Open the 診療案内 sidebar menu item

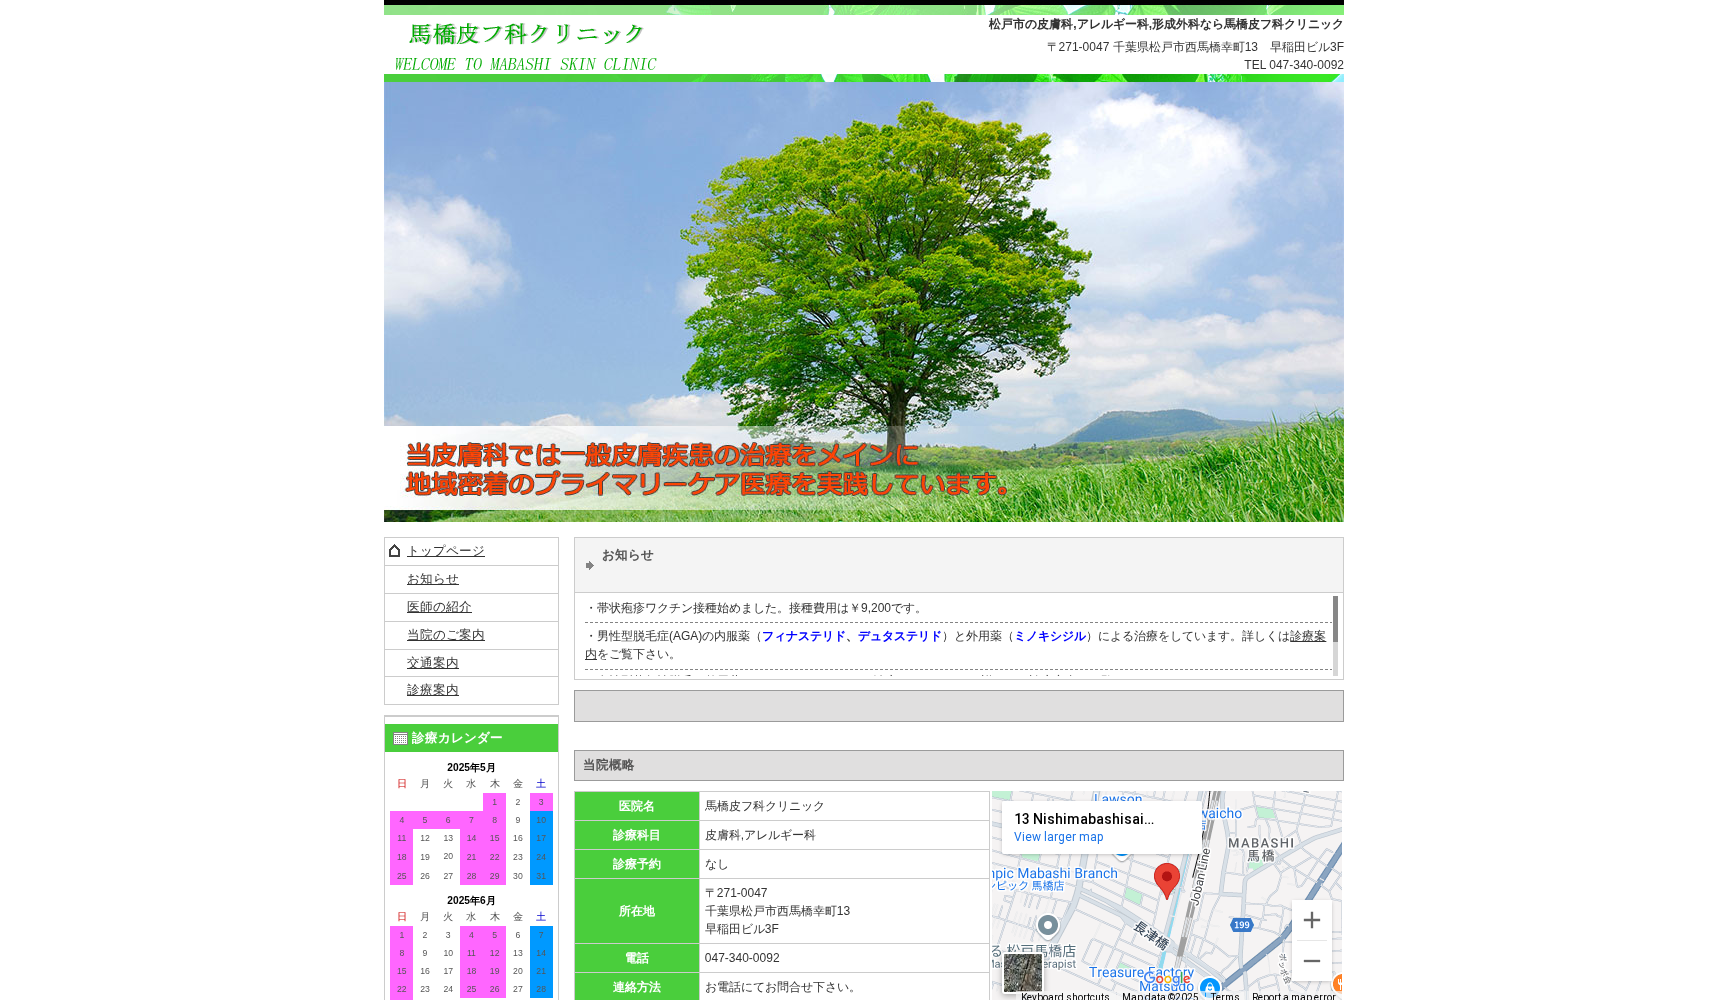click(x=431, y=690)
